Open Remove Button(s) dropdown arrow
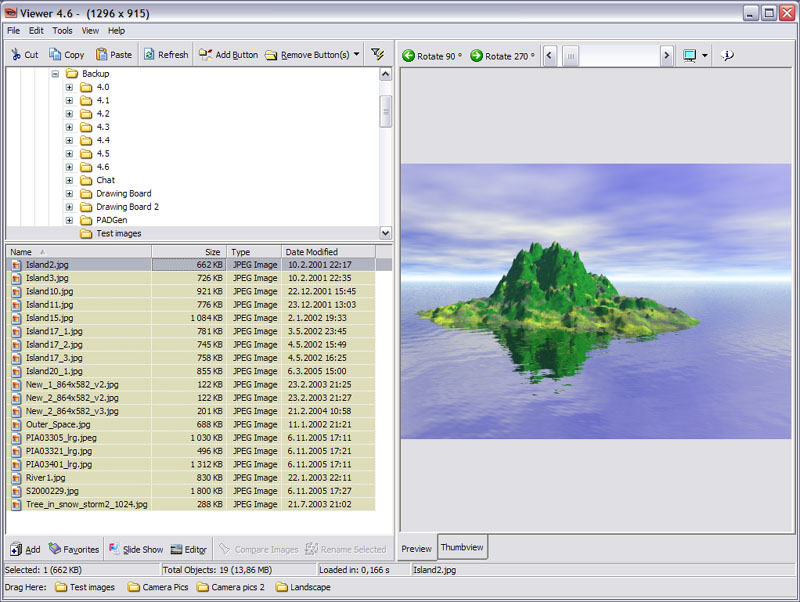The width and height of the screenshot is (800, 602). pyautogui.click(x=357, y=54)
